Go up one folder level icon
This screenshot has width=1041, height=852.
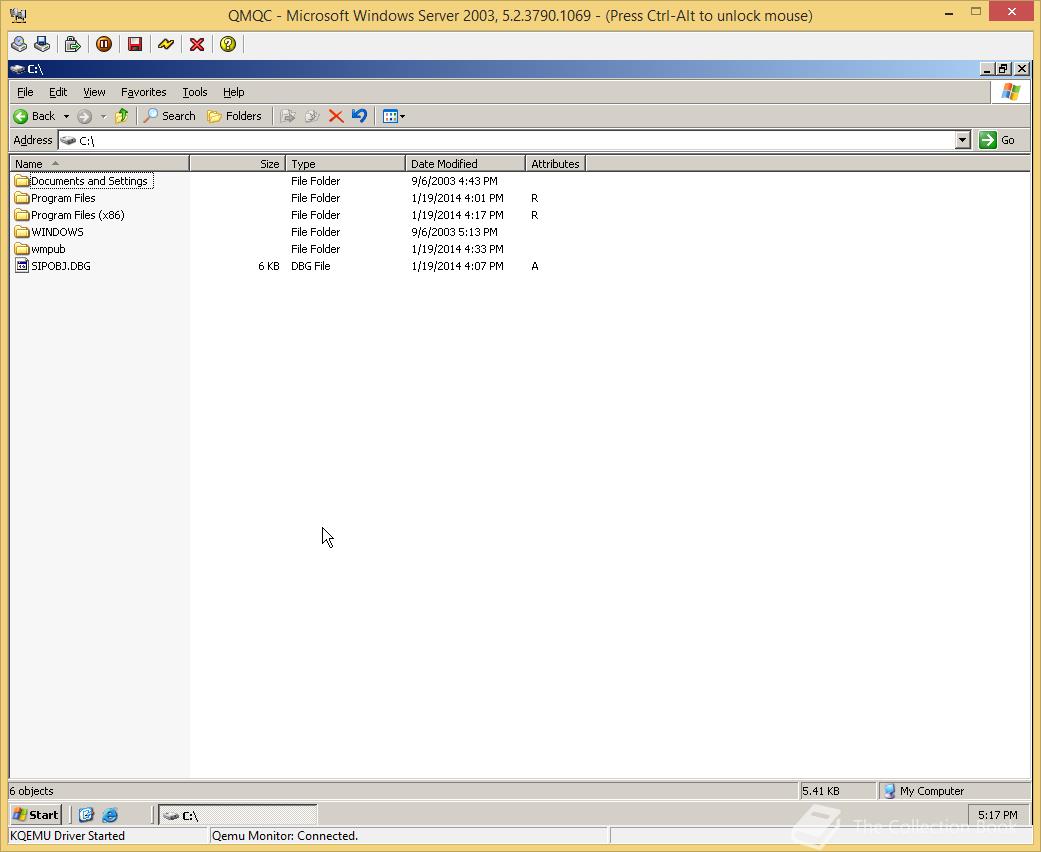tap(121, 116)
